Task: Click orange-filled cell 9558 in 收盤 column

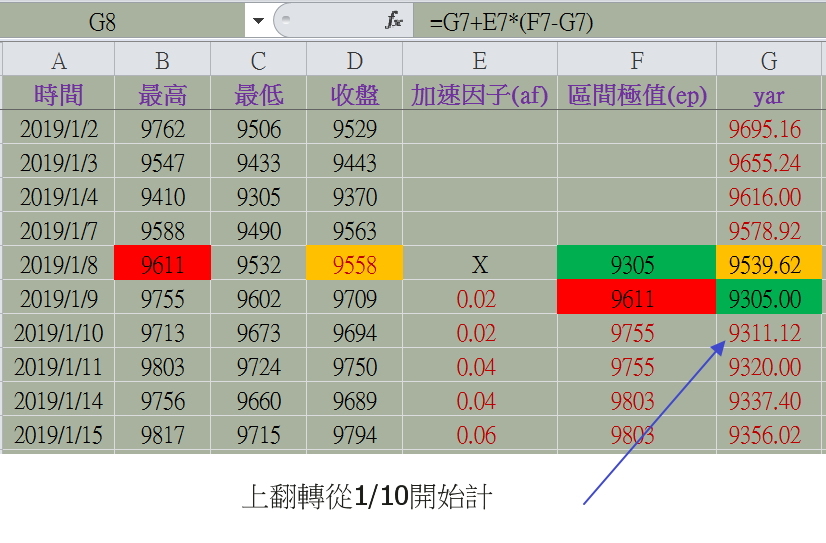Action: pos(355,264)
